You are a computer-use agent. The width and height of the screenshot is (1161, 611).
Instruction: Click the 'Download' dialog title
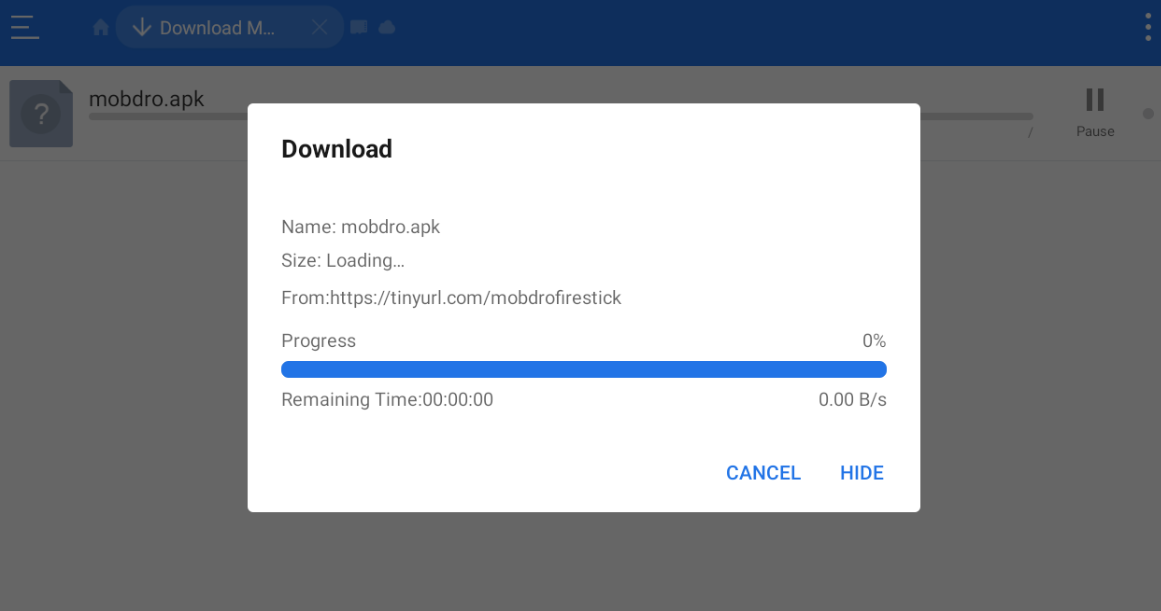point(337,149)
